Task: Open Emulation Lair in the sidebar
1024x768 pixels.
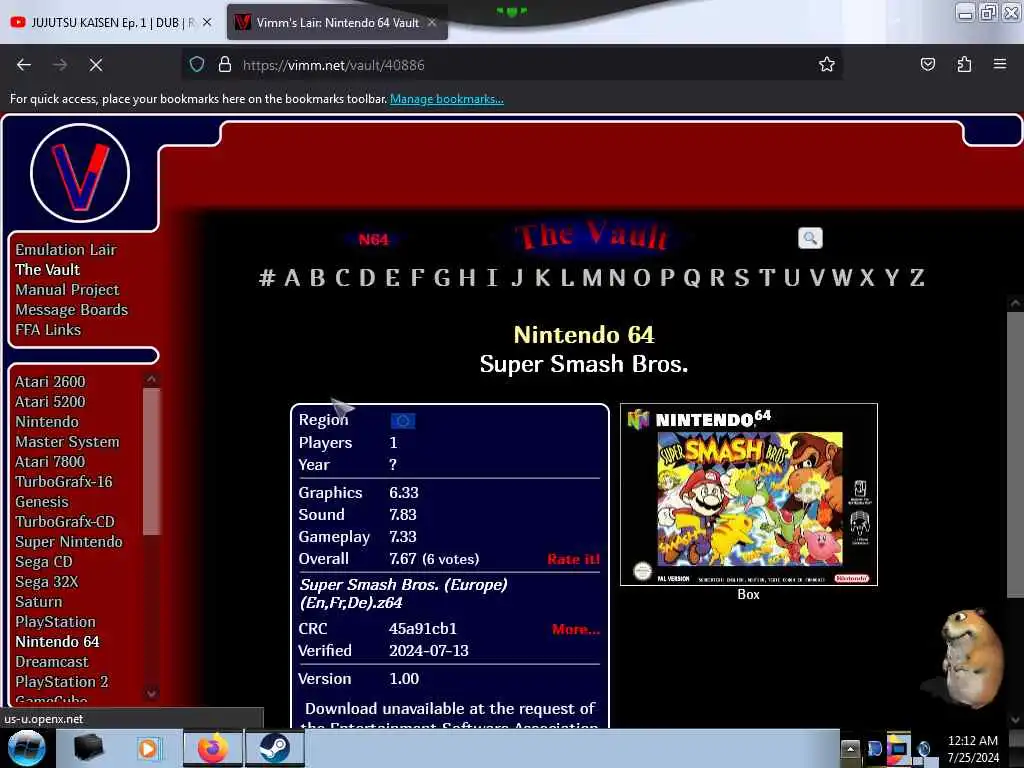Action: point(66,250)
